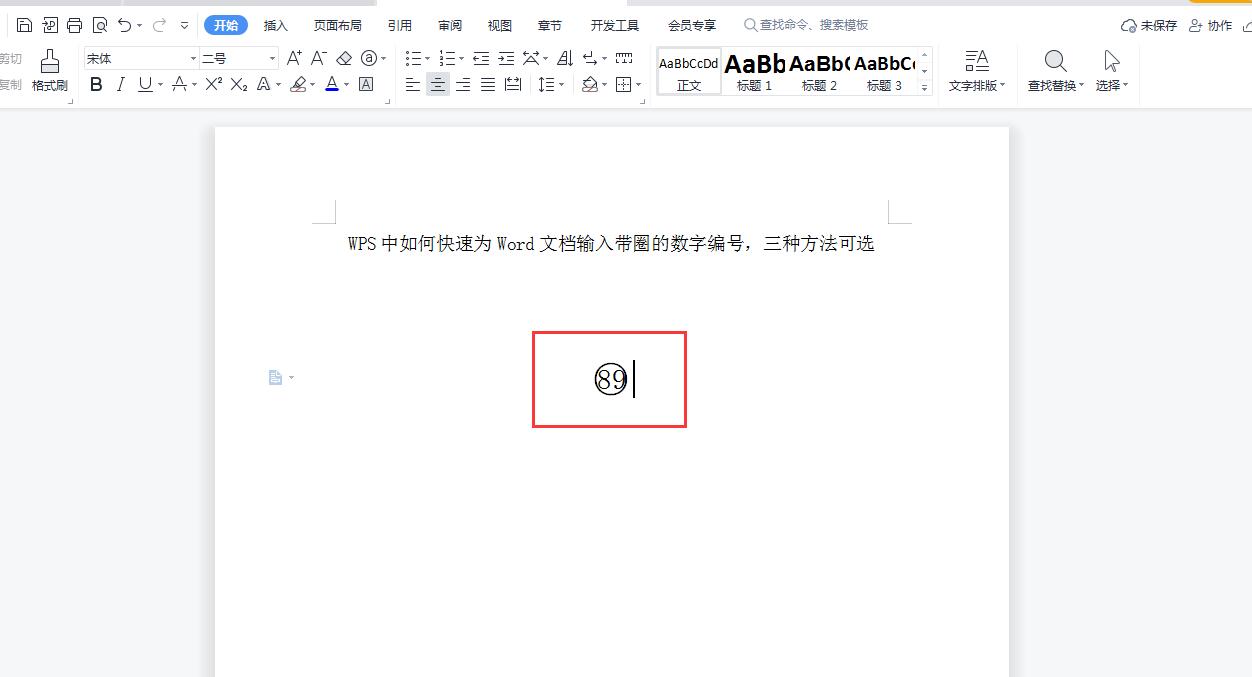1252x677 pixels.
Task: Click the clear formatting eraser icon
Action: point(344,59)
